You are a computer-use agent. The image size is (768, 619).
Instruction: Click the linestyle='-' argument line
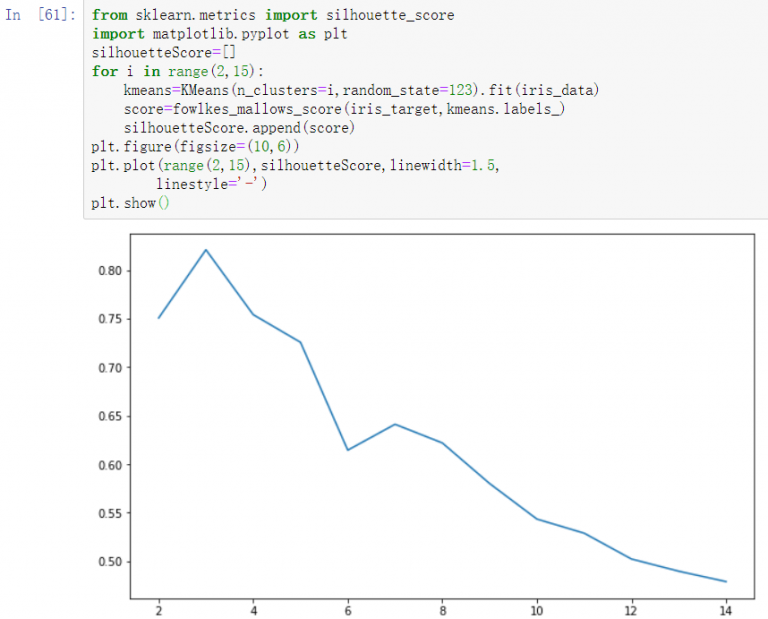pyautogui.click(x=212, y=184)
